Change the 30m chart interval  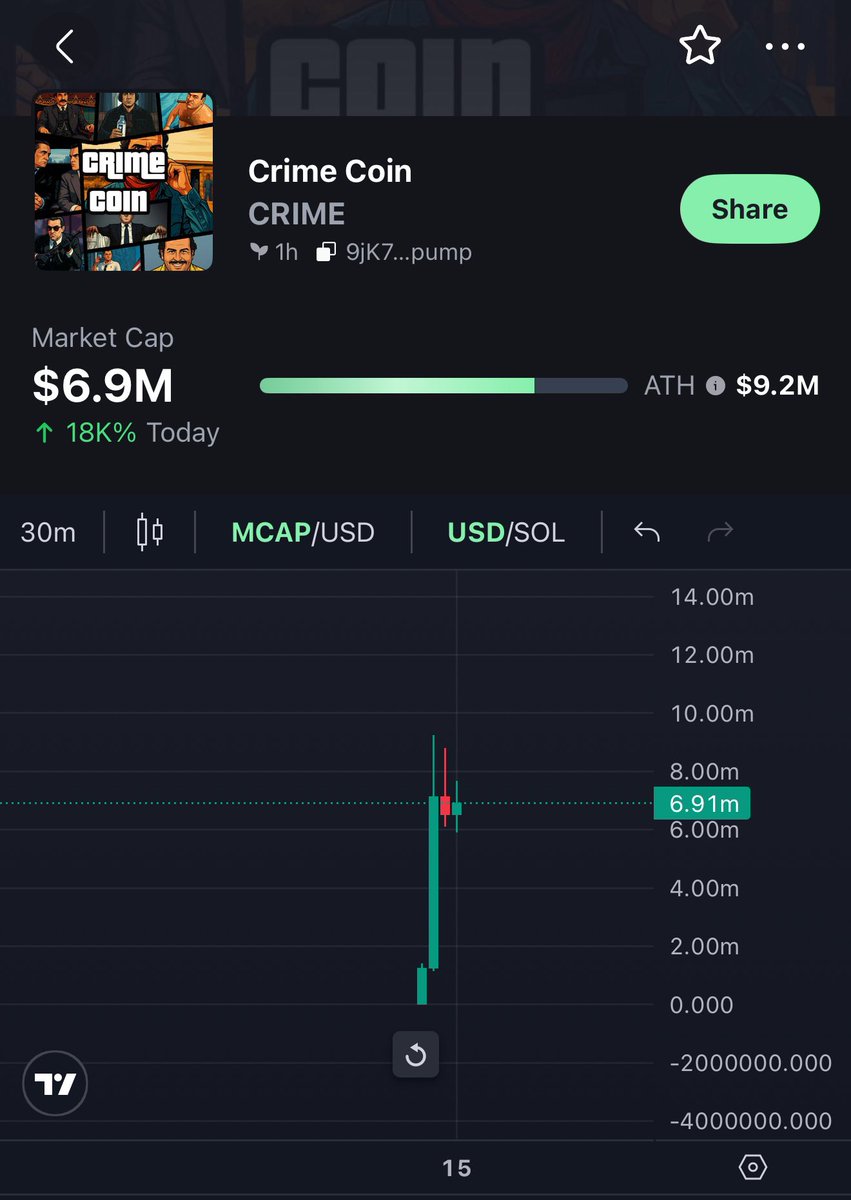[48, 533]
